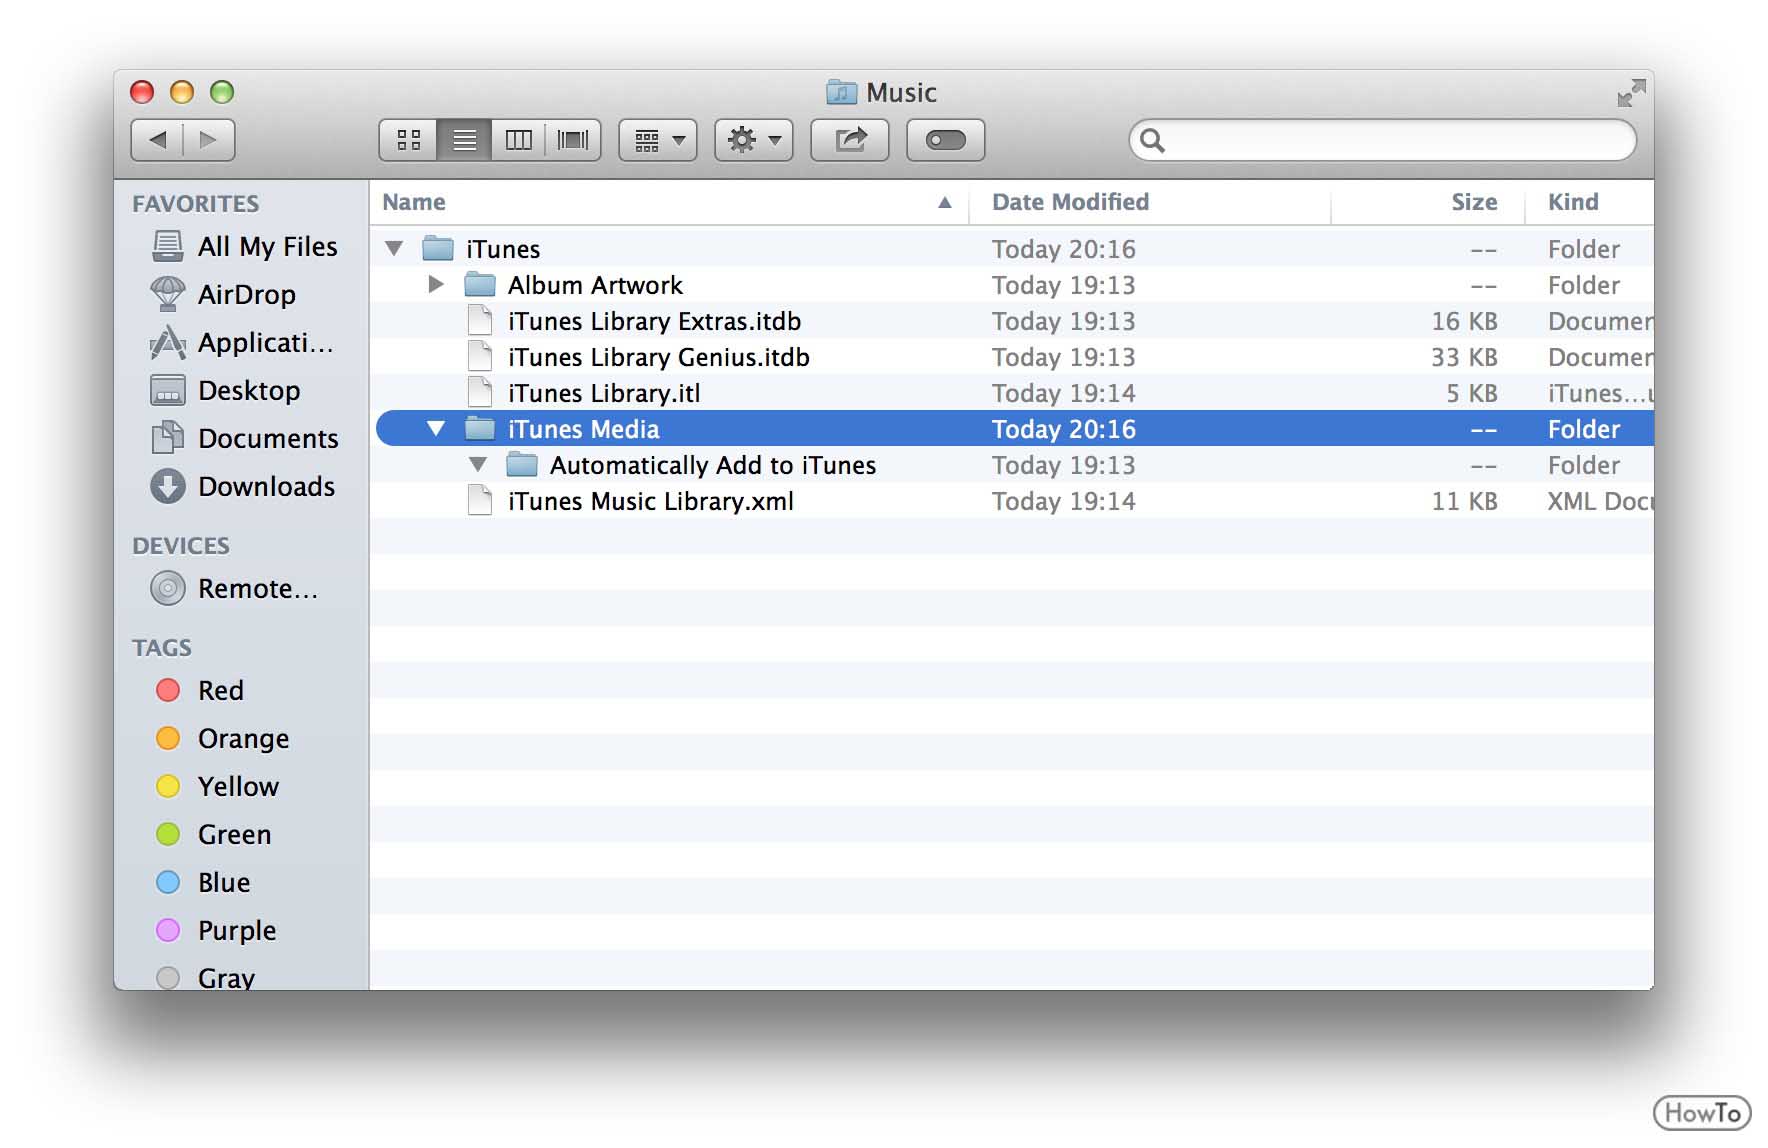Click the Album Artwork folder icon

click(x=480, y=285)
